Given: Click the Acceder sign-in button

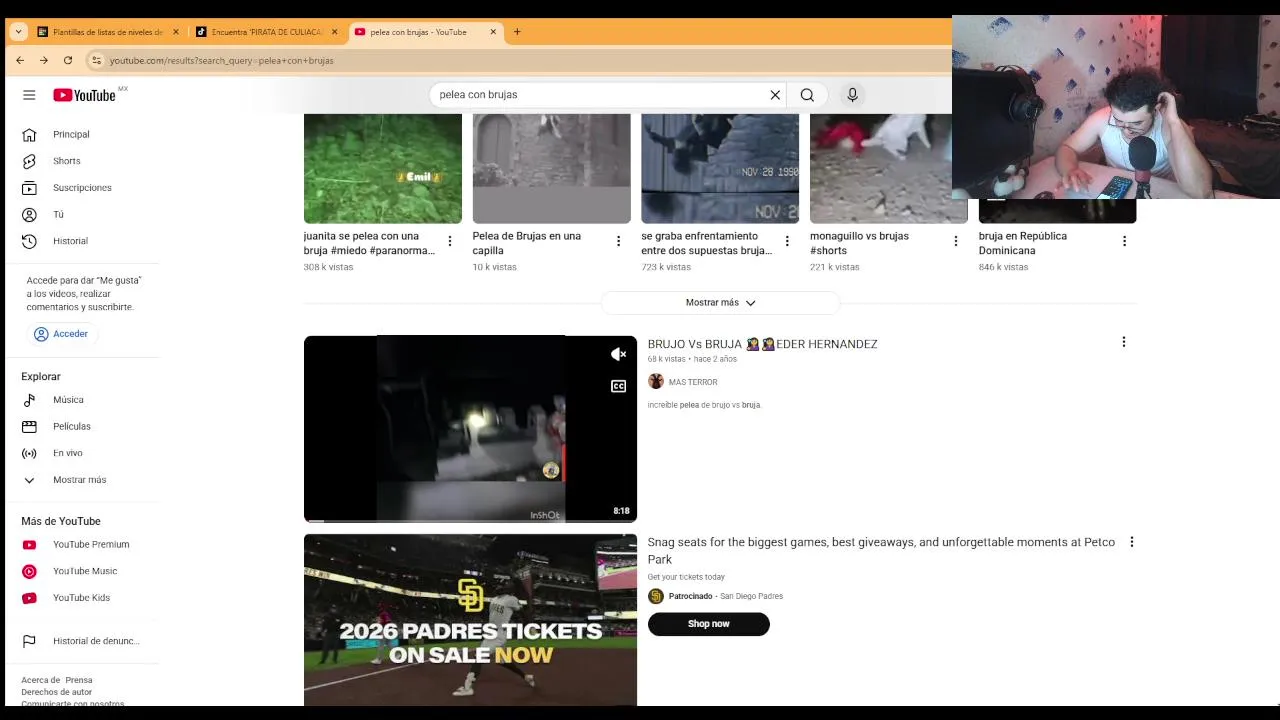Looking at the screenshot, I should point(61,334).
